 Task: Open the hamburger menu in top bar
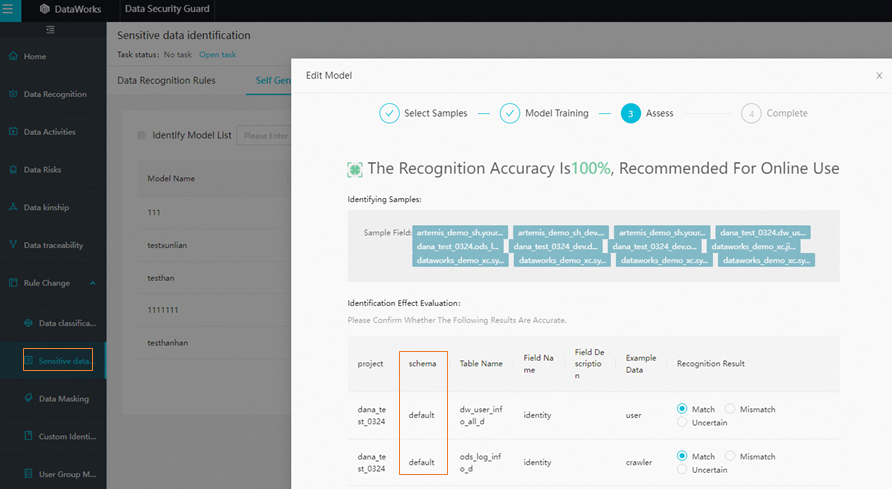click(8, 9)
